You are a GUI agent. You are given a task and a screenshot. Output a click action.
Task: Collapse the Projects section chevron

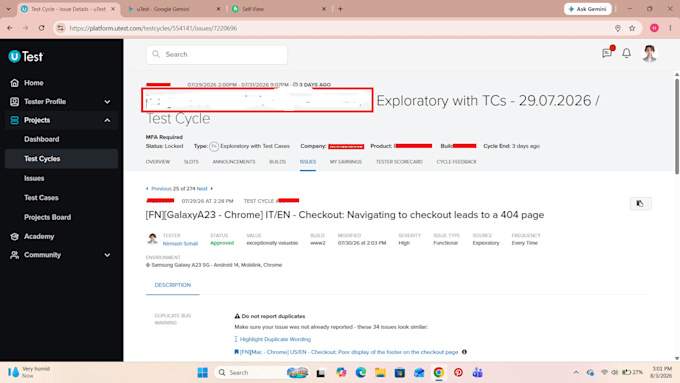pyautogui.click(x=107, y=120)
